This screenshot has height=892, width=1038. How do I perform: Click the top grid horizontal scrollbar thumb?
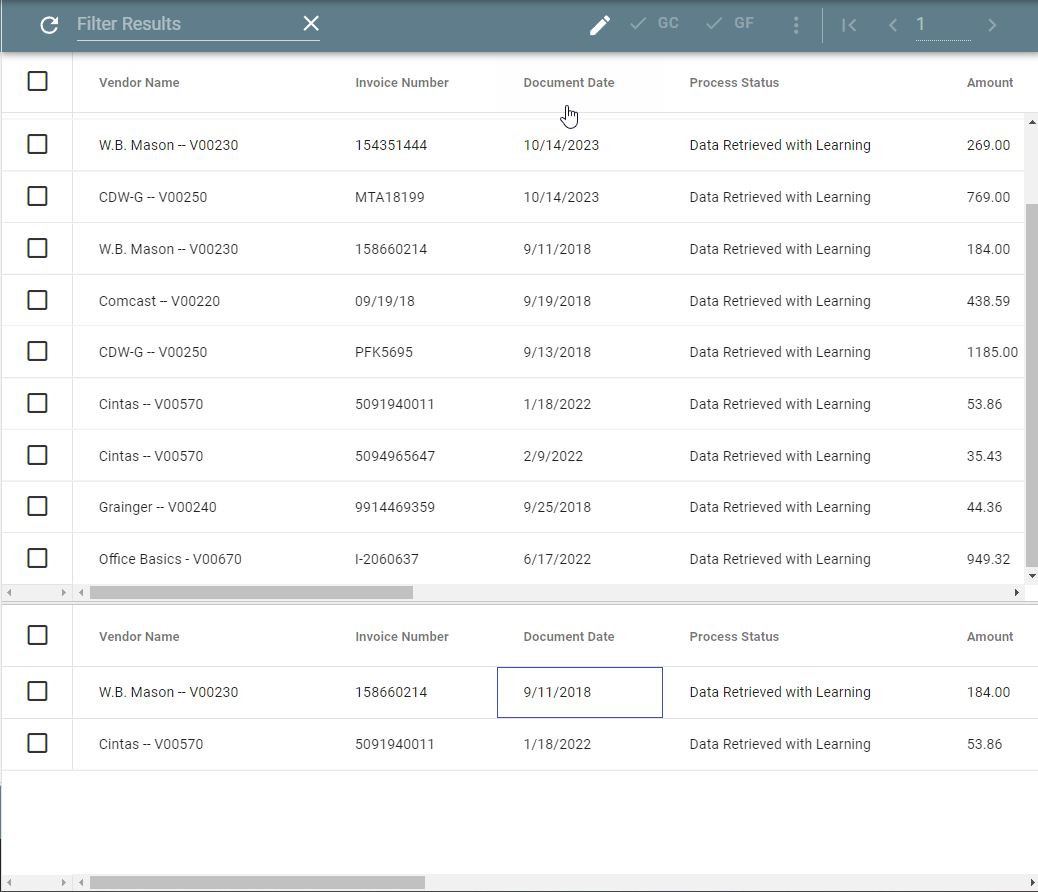point(250,593)
